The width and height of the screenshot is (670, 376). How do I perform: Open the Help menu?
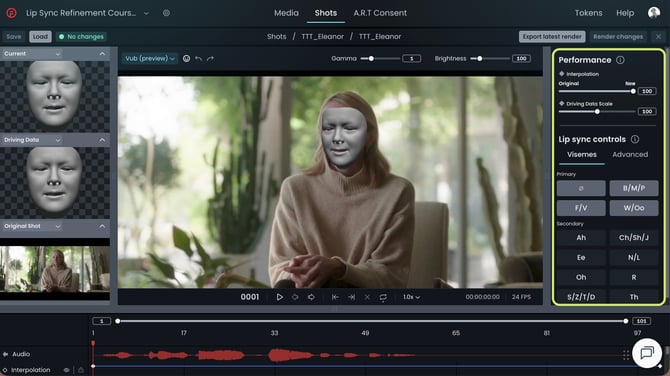click(625, 13)
